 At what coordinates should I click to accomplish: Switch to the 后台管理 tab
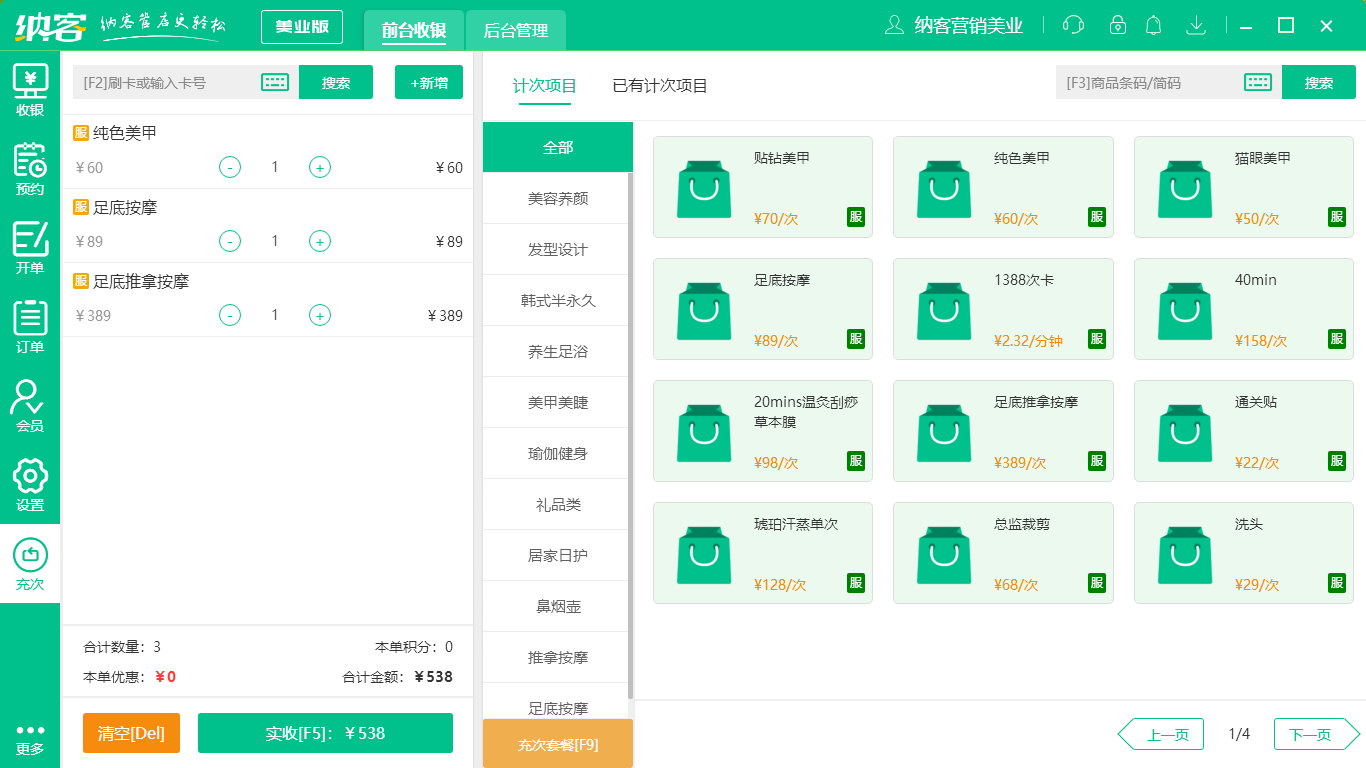point(516,31)
